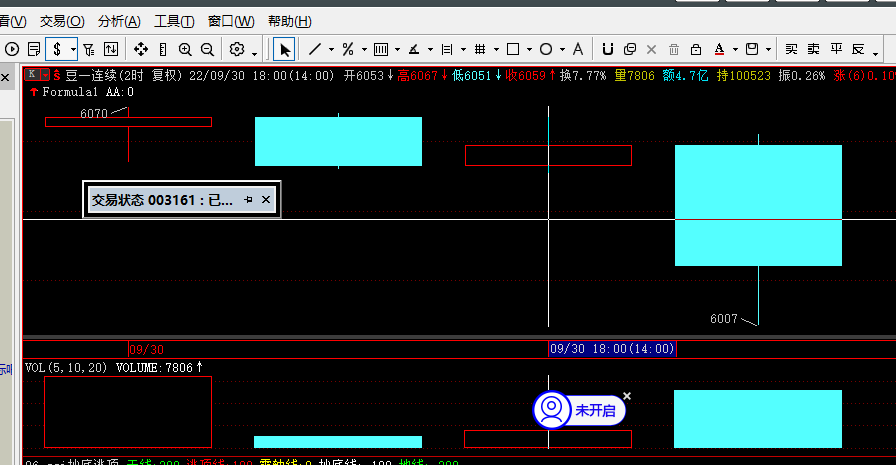Open the 窗口(W) menu

coord(231,22)
